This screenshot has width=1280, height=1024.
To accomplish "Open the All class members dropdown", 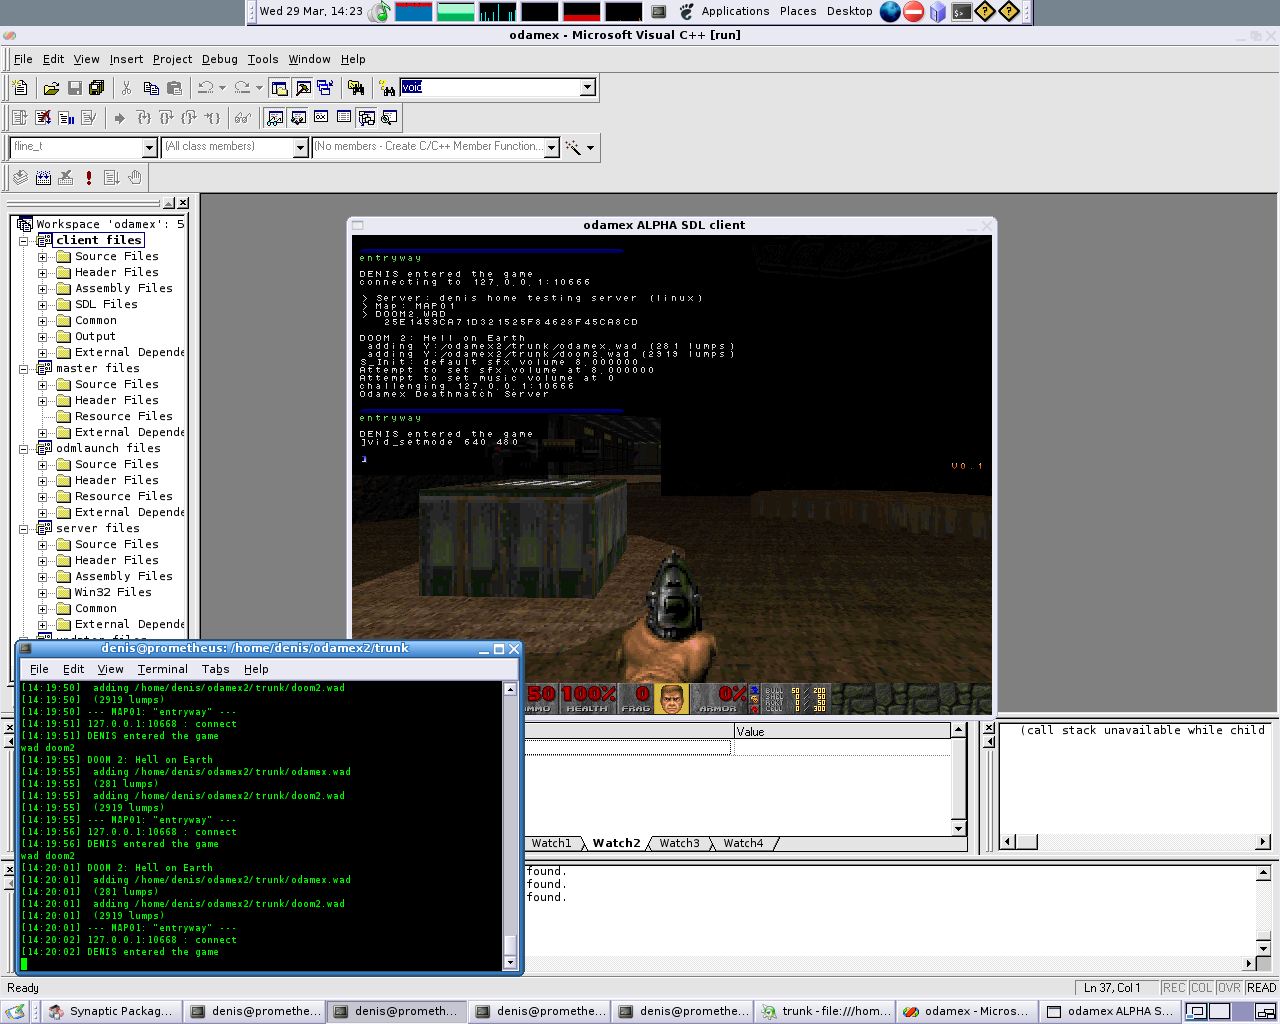I will click(x=300, y=148).
